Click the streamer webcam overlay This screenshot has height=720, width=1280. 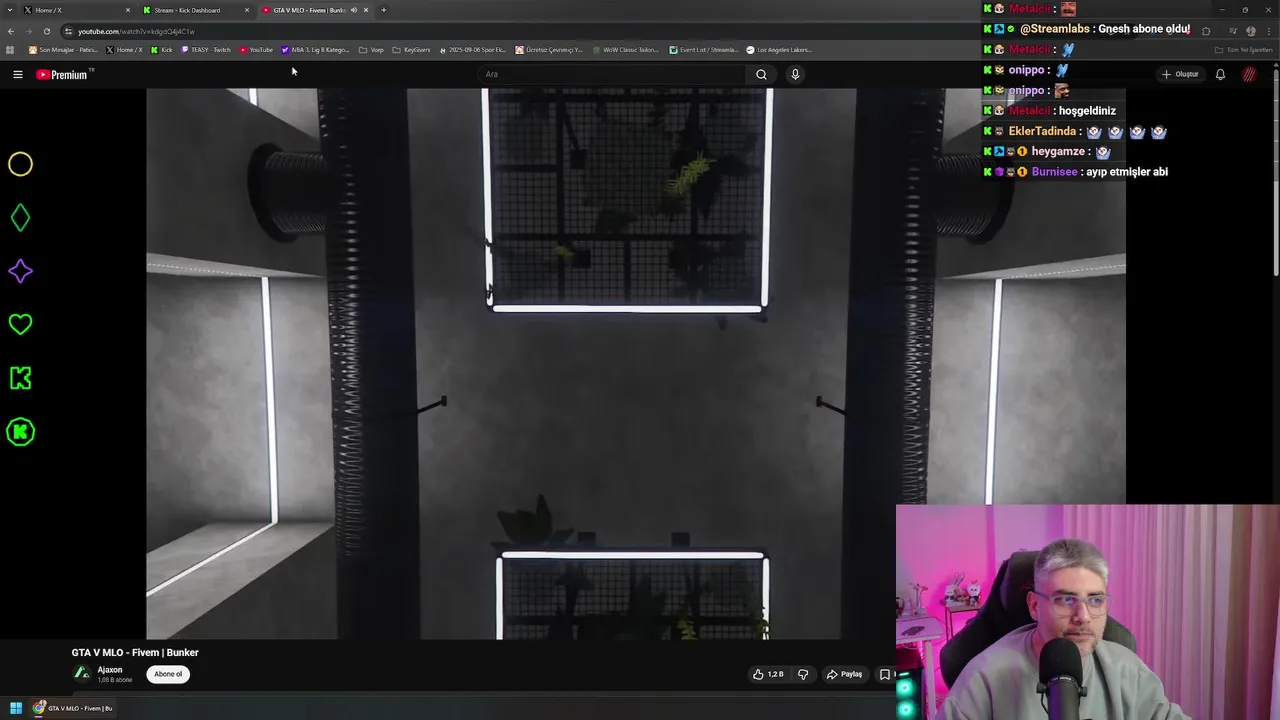[x=1088, y=612]
